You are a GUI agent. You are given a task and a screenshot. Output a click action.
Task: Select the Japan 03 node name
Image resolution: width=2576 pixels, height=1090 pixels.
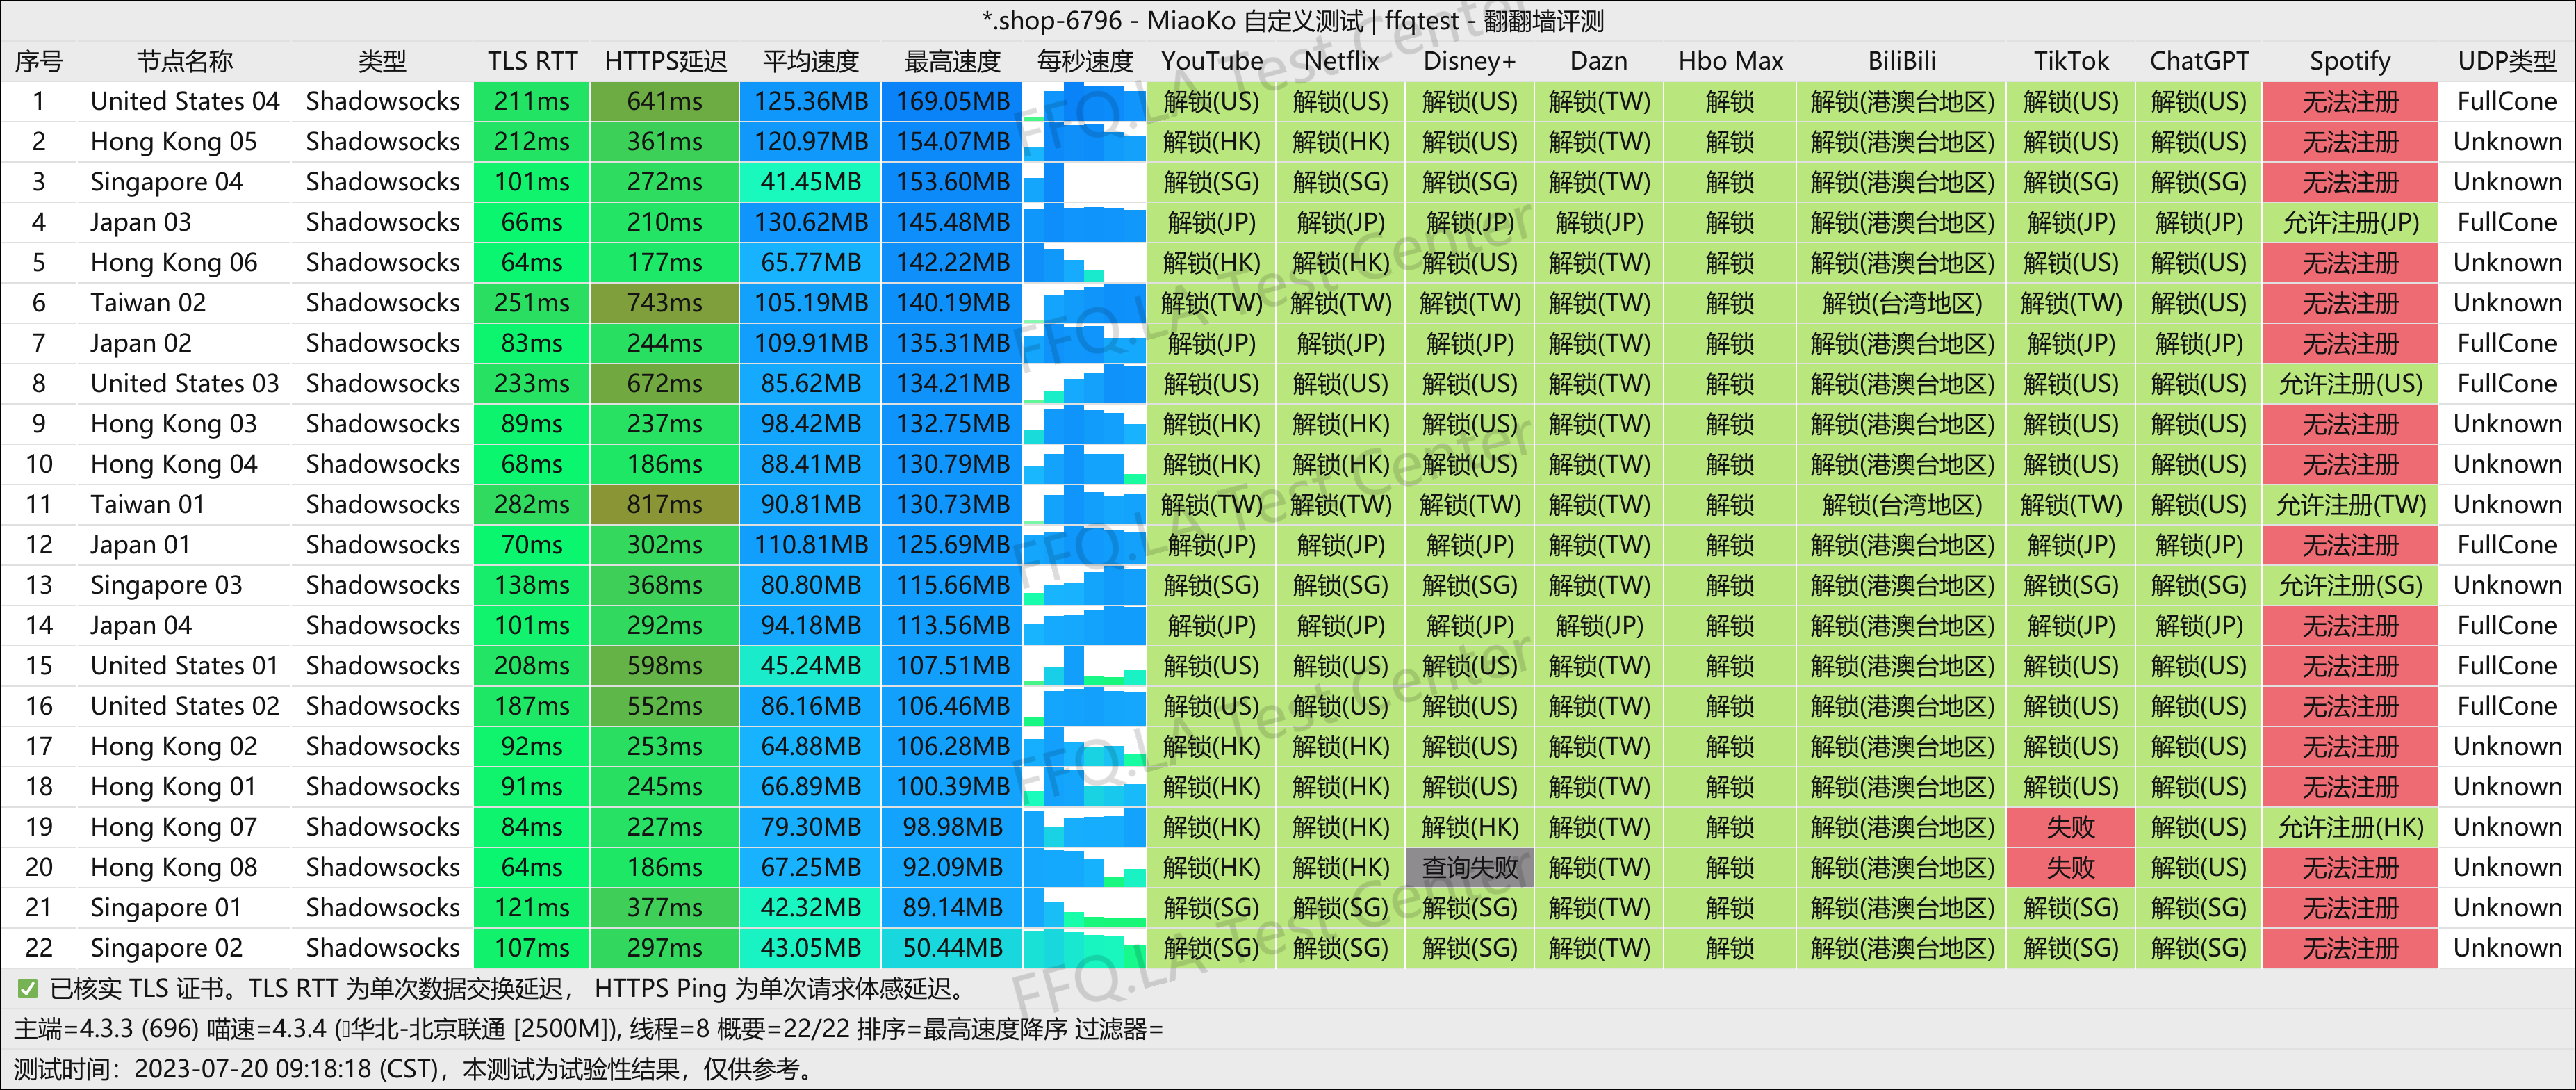click(x=141, y=222)
